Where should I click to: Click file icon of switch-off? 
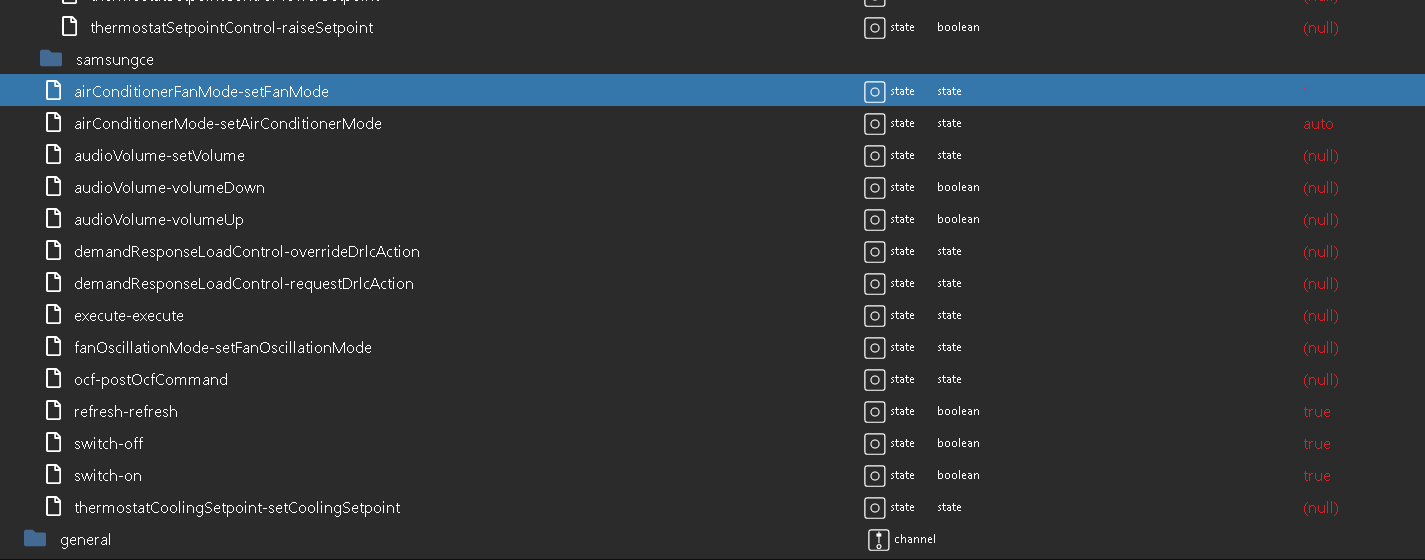click(54, 443)
